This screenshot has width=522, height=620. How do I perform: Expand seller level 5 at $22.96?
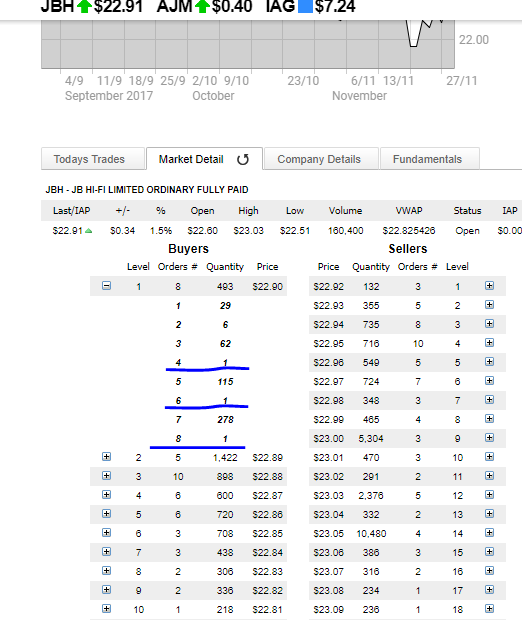tap(490, 361)
